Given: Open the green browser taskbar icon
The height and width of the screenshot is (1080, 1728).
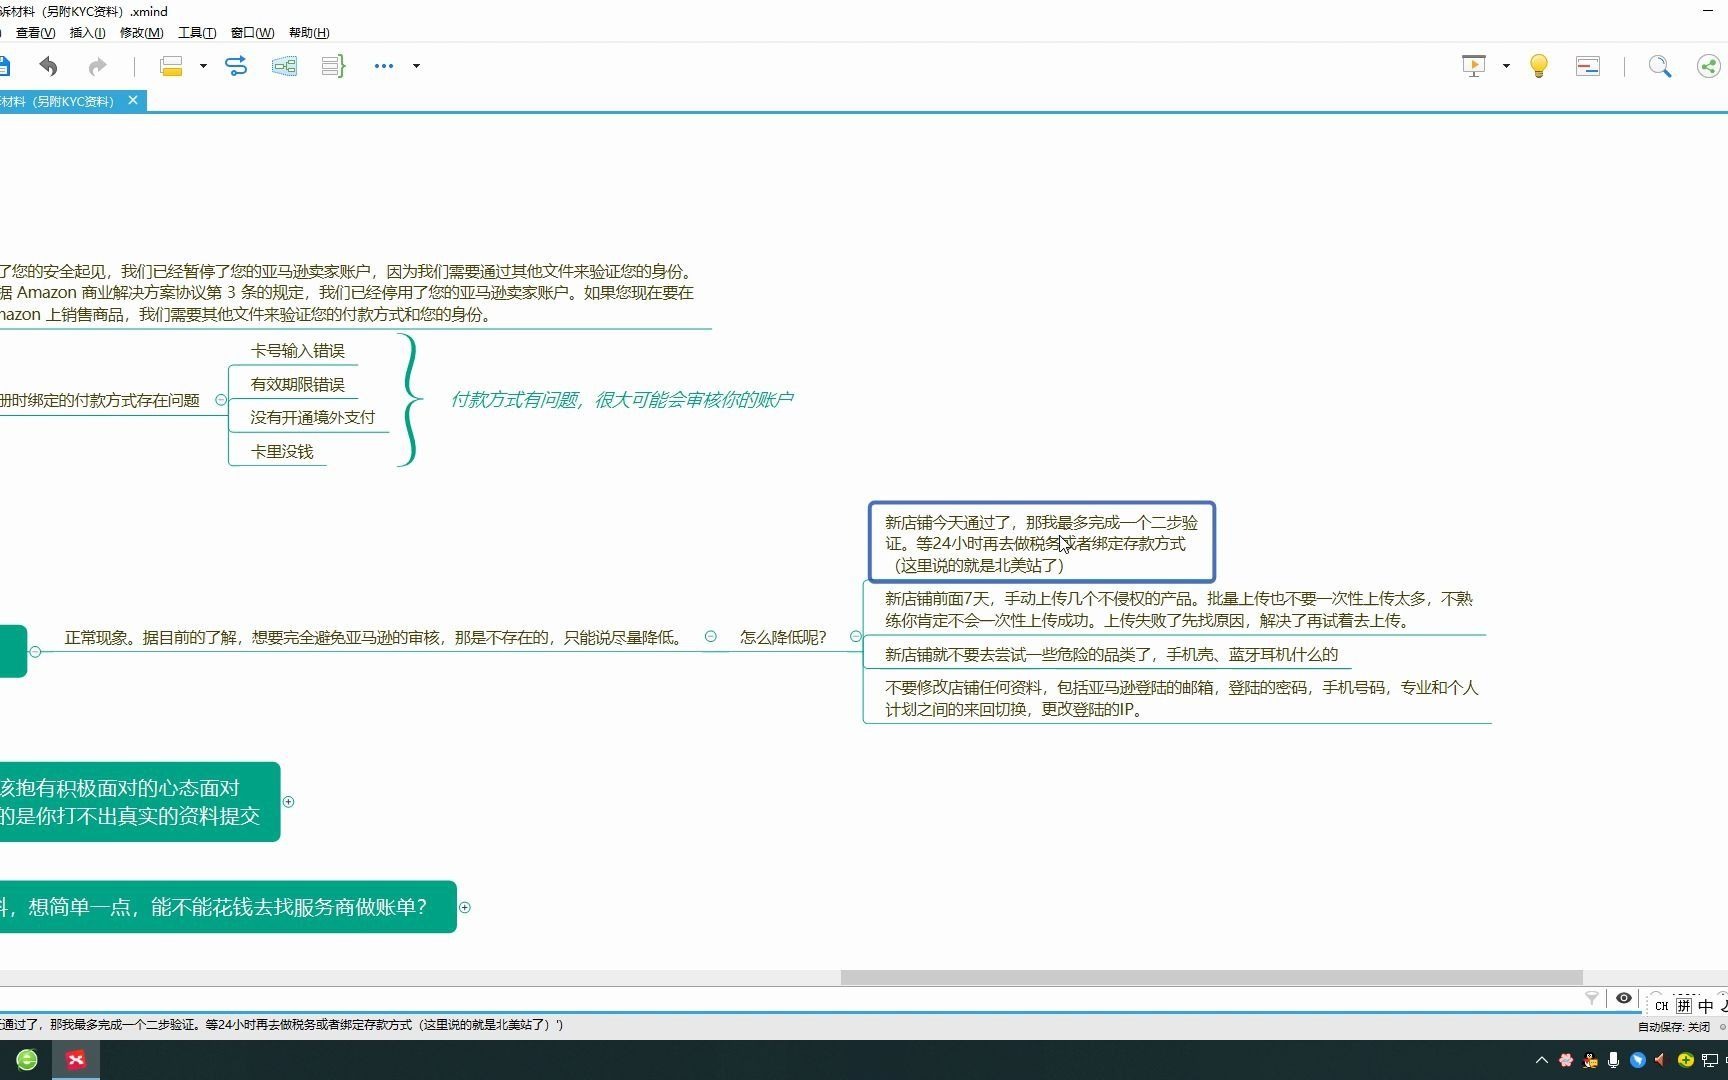Looking at the screenshot, I should [27, 1060].
